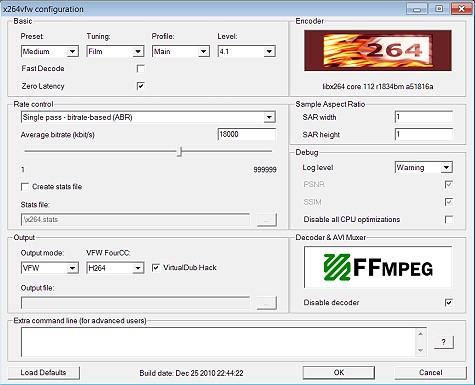Click the command line scrollbar down arrow

[421, 350]
